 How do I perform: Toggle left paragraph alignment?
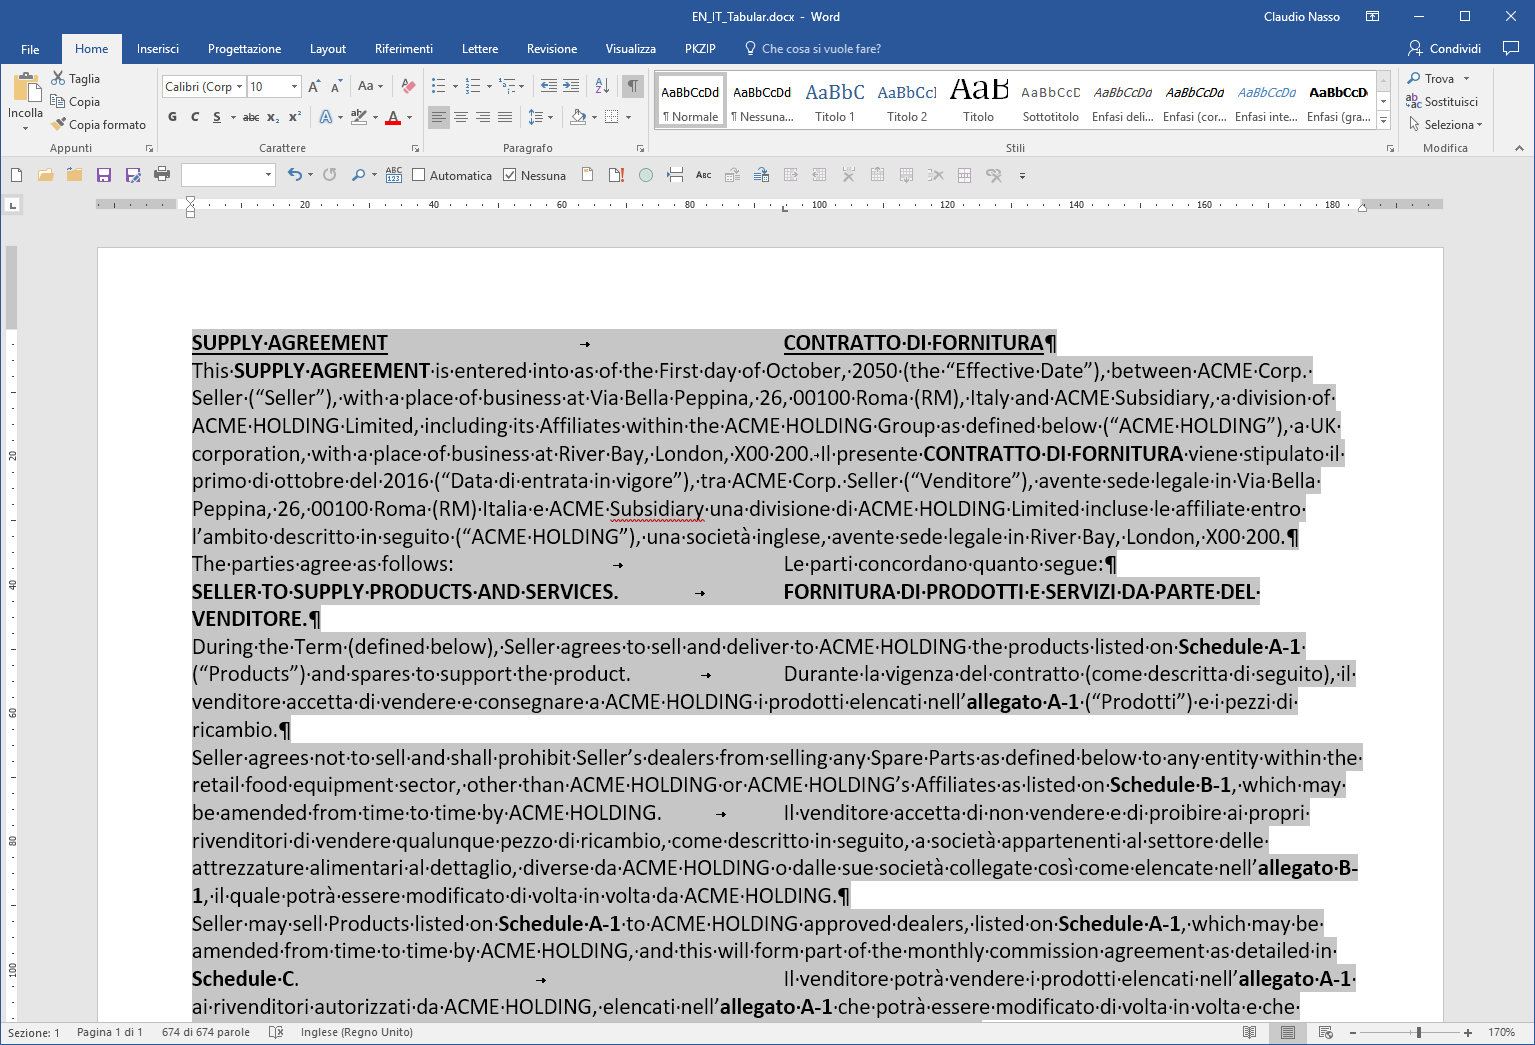pyautogui.click(x=439, y=117)
